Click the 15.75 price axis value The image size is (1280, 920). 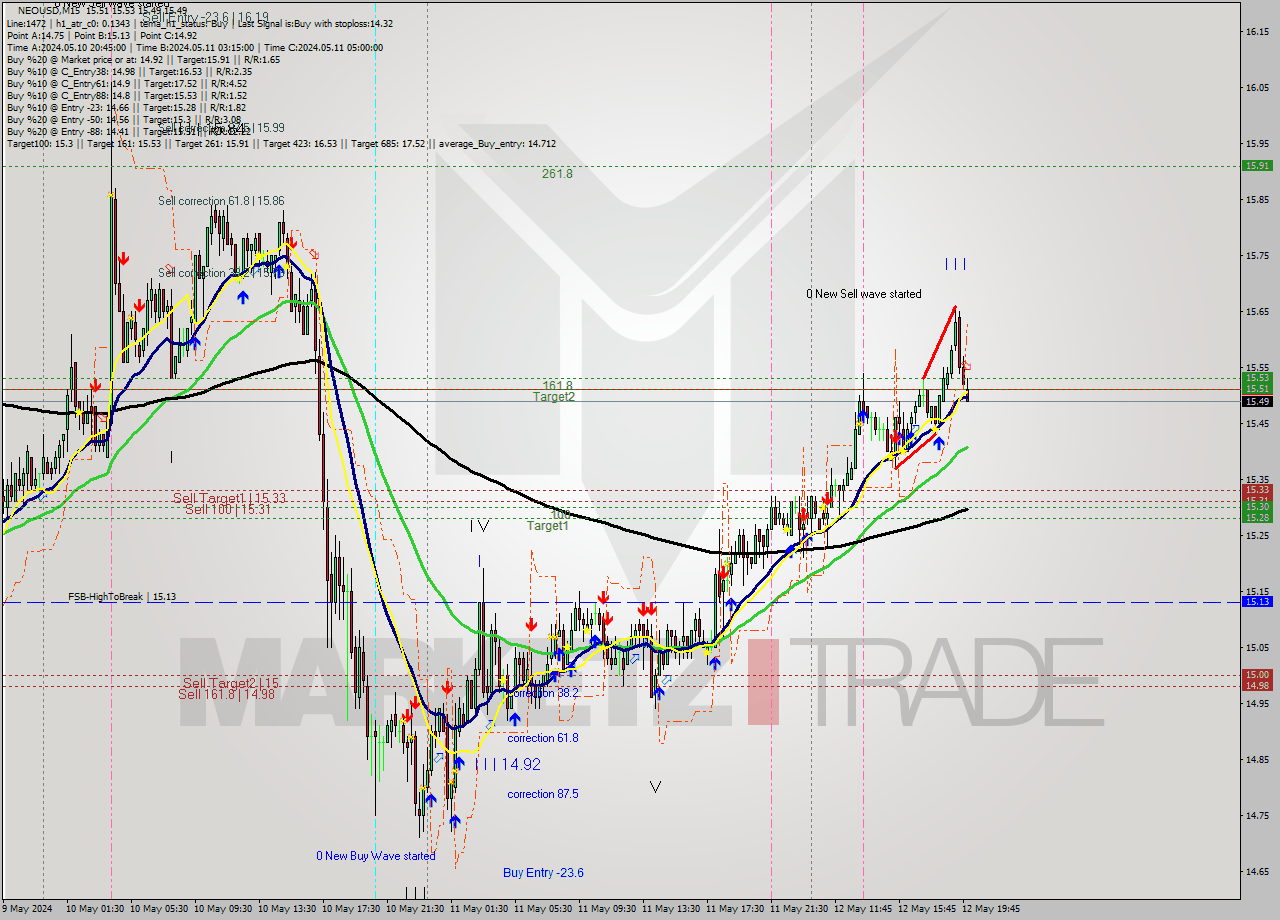1257,256
